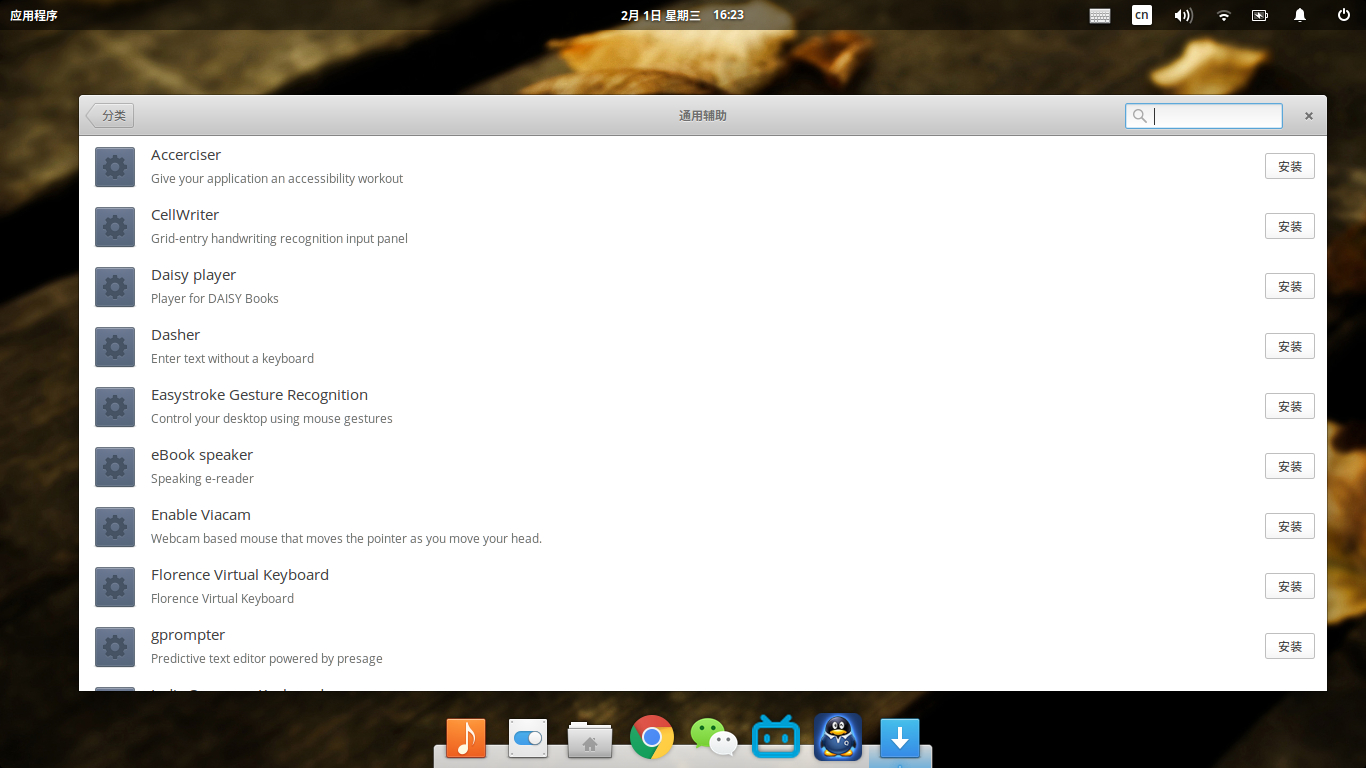The height and width of the screenshot is (768, 1366).
Task: Click the magnifier icon in search box
Action: [x=1139, y=116]
